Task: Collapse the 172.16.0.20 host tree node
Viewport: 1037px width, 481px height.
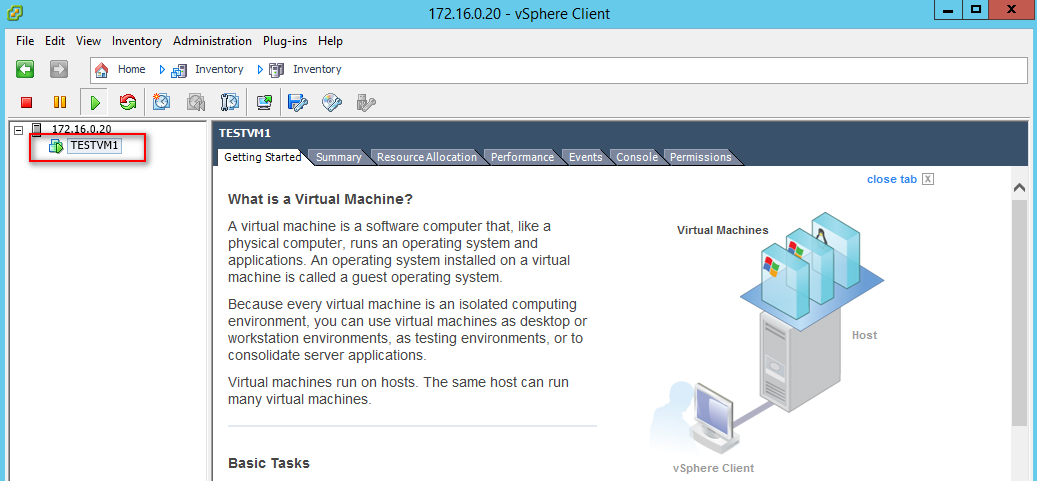Action: coord(19,130)
